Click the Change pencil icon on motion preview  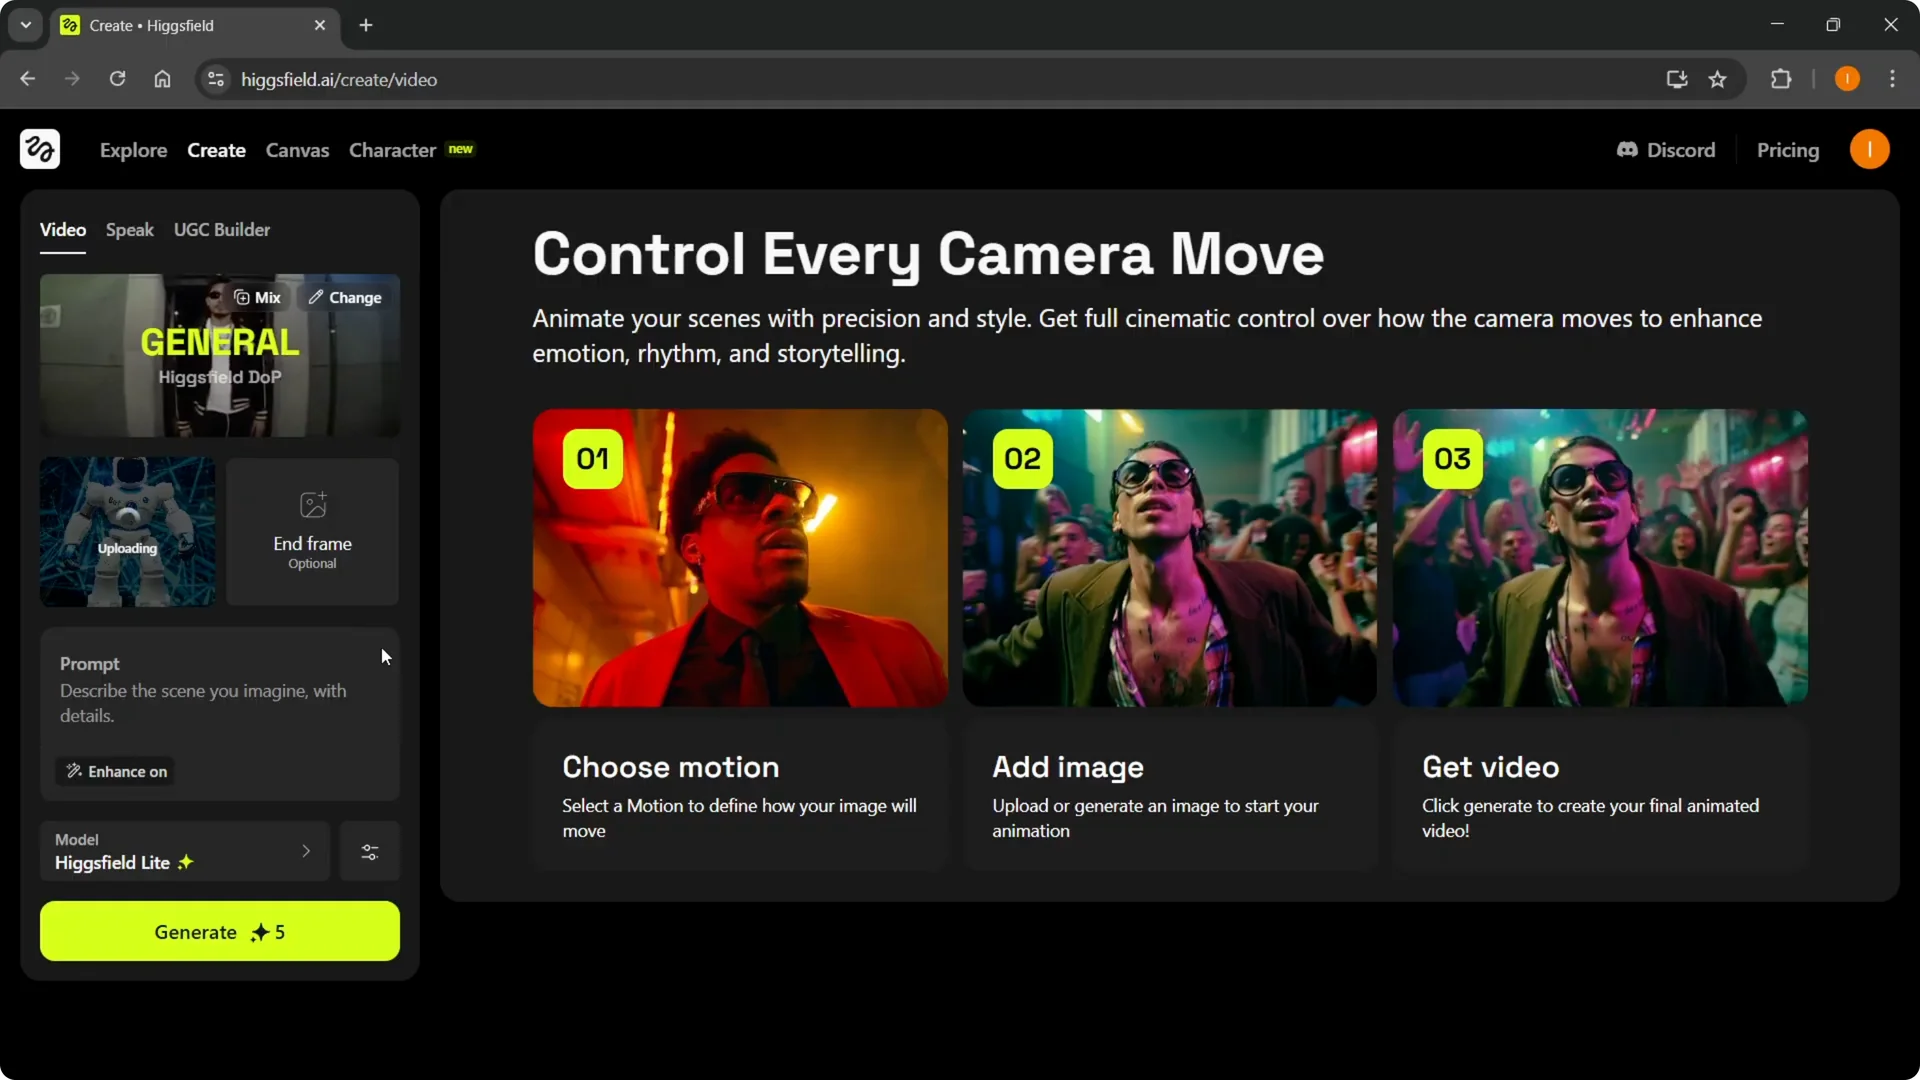(x=315, y=297)
